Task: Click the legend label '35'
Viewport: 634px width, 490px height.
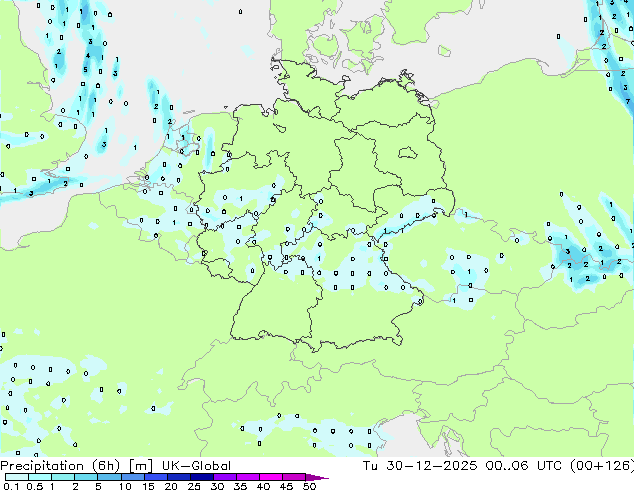Action: point(240,486)
